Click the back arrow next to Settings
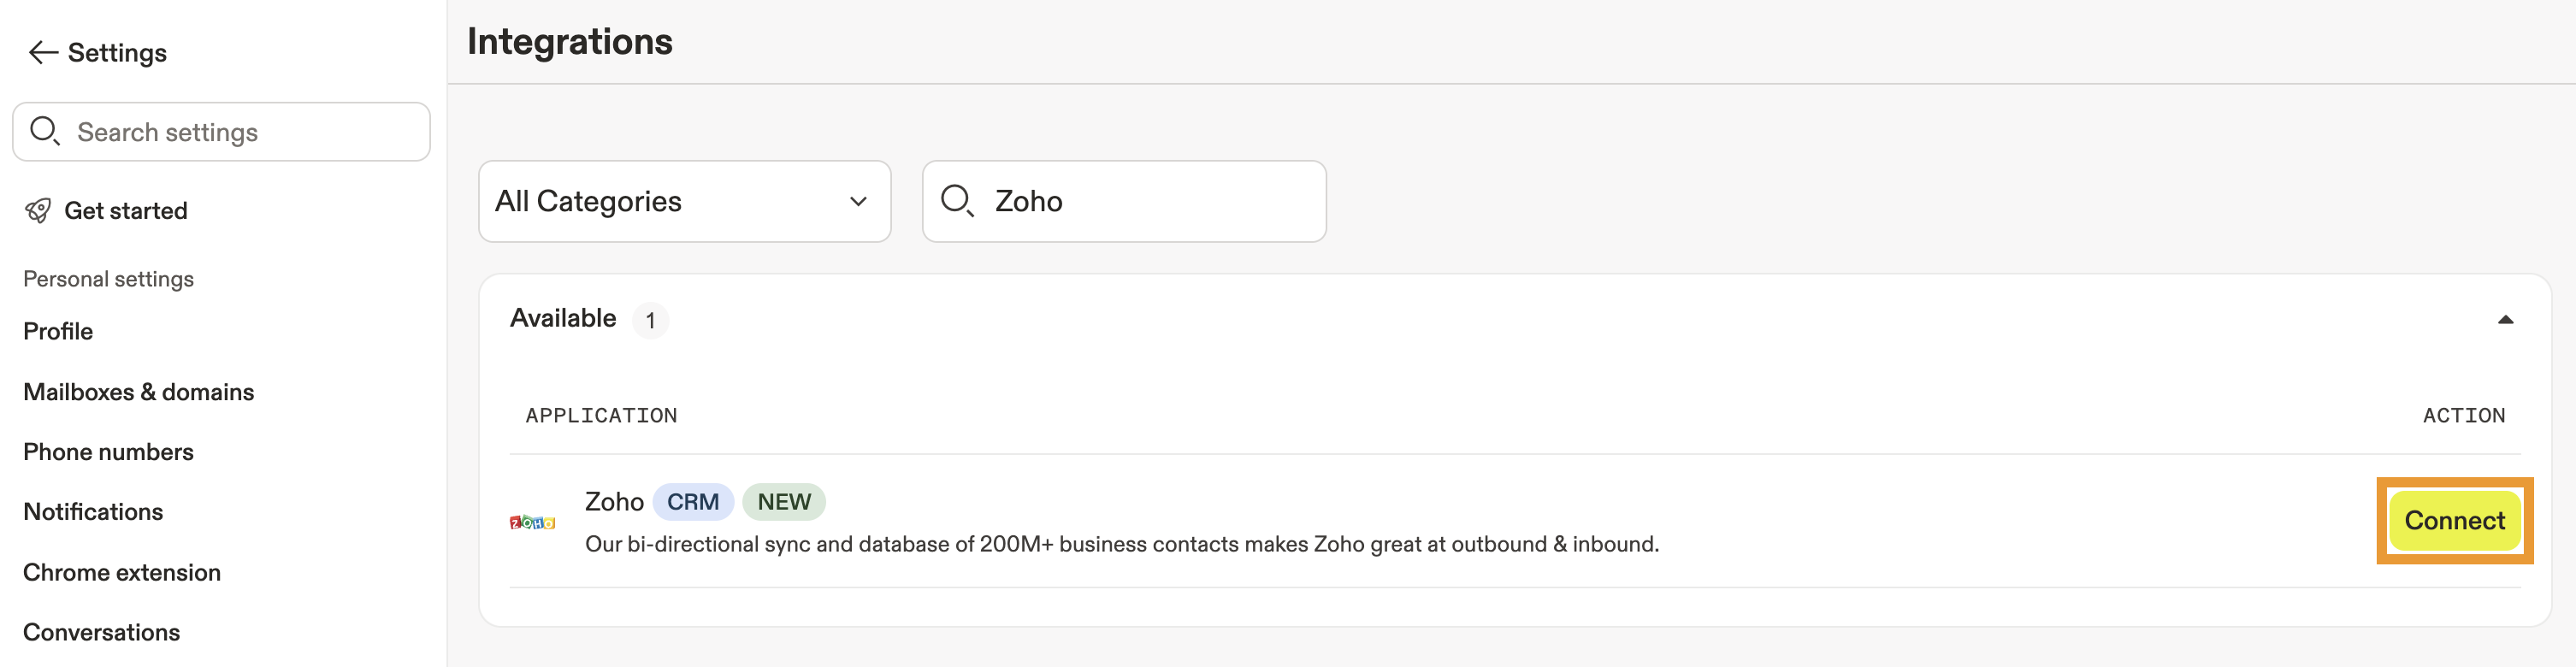2576x667 pixels. [43, 53]
